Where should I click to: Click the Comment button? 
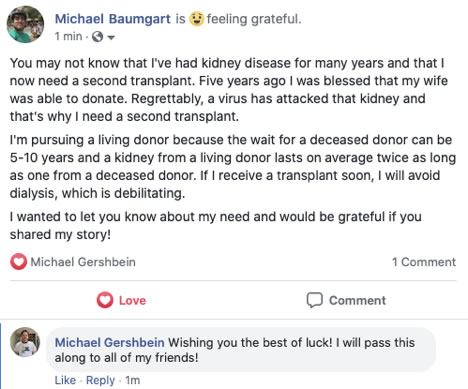pos(346,300)
